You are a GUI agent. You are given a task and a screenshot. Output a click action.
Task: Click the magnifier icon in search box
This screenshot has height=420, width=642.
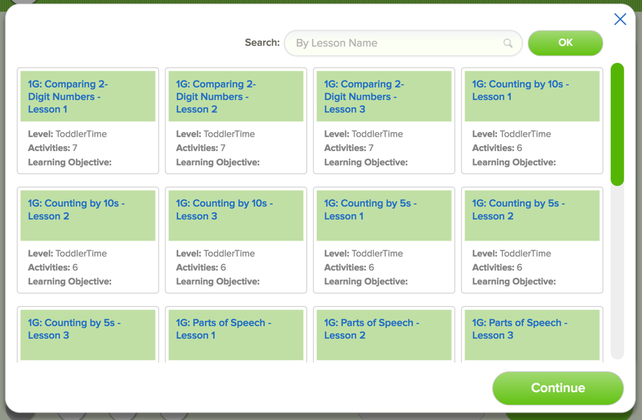point(508,43)
